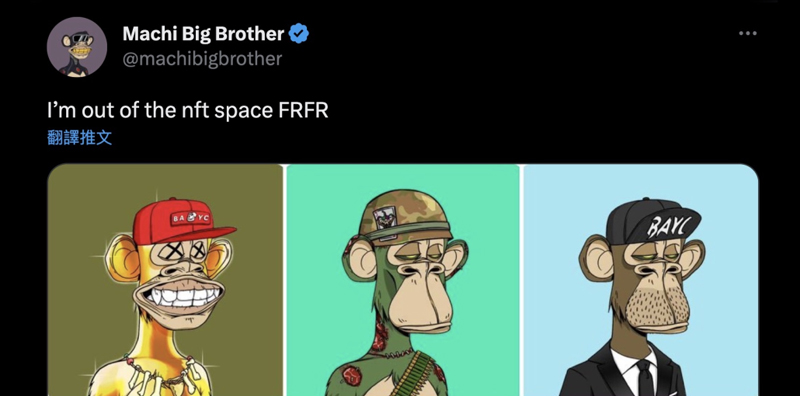Open the gold ape image thumbnail
The width and height of the screenshot is (800, 396).
click(x=165, y=280)
